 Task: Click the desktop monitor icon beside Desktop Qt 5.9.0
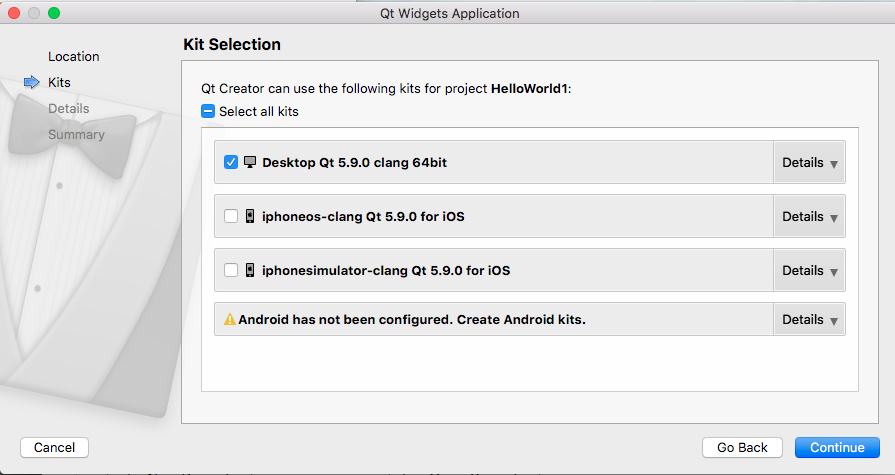click(x=250, y=162)
